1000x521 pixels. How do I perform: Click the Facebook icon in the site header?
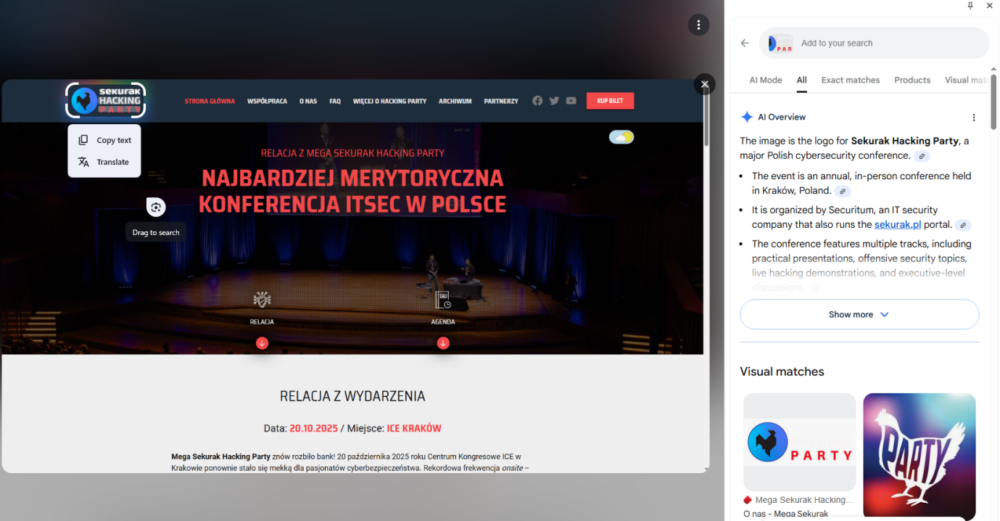pyautogui.click(x=537, y=101)
